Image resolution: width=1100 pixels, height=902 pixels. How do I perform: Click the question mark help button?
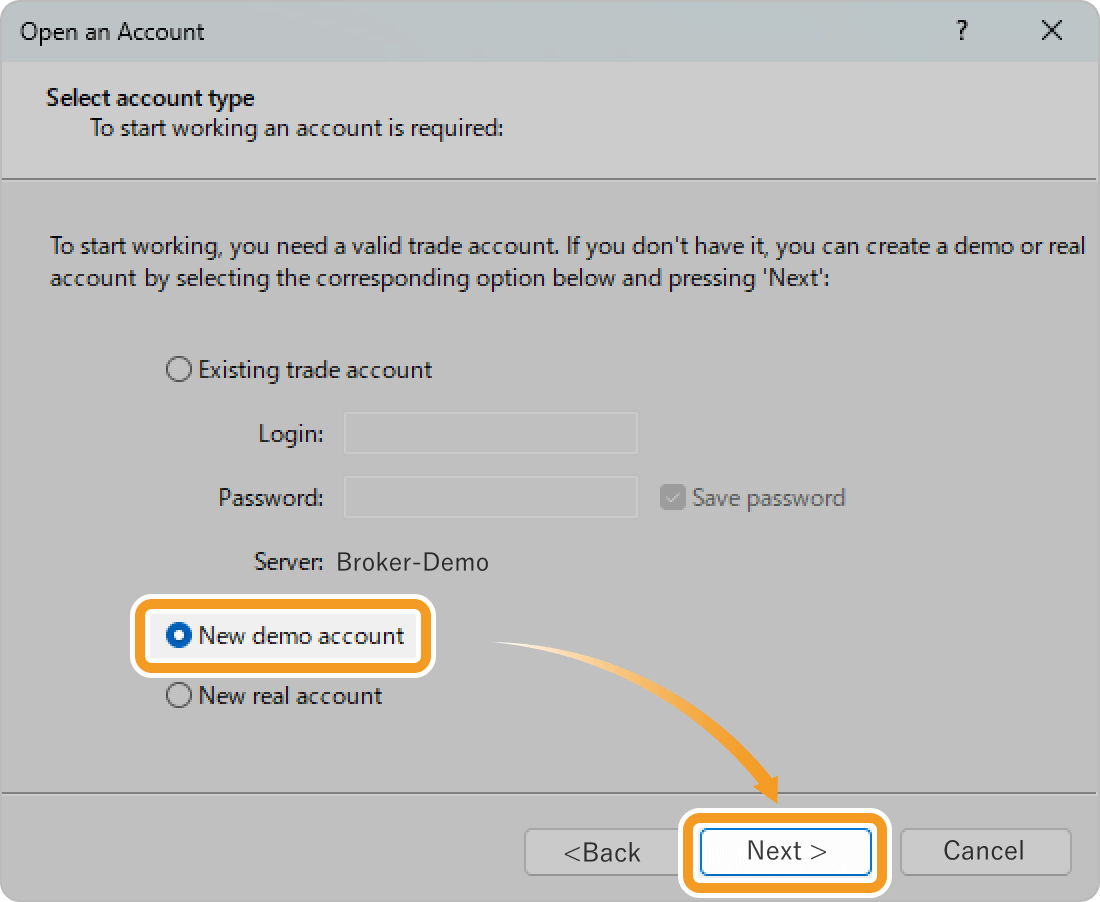[962, 31]
